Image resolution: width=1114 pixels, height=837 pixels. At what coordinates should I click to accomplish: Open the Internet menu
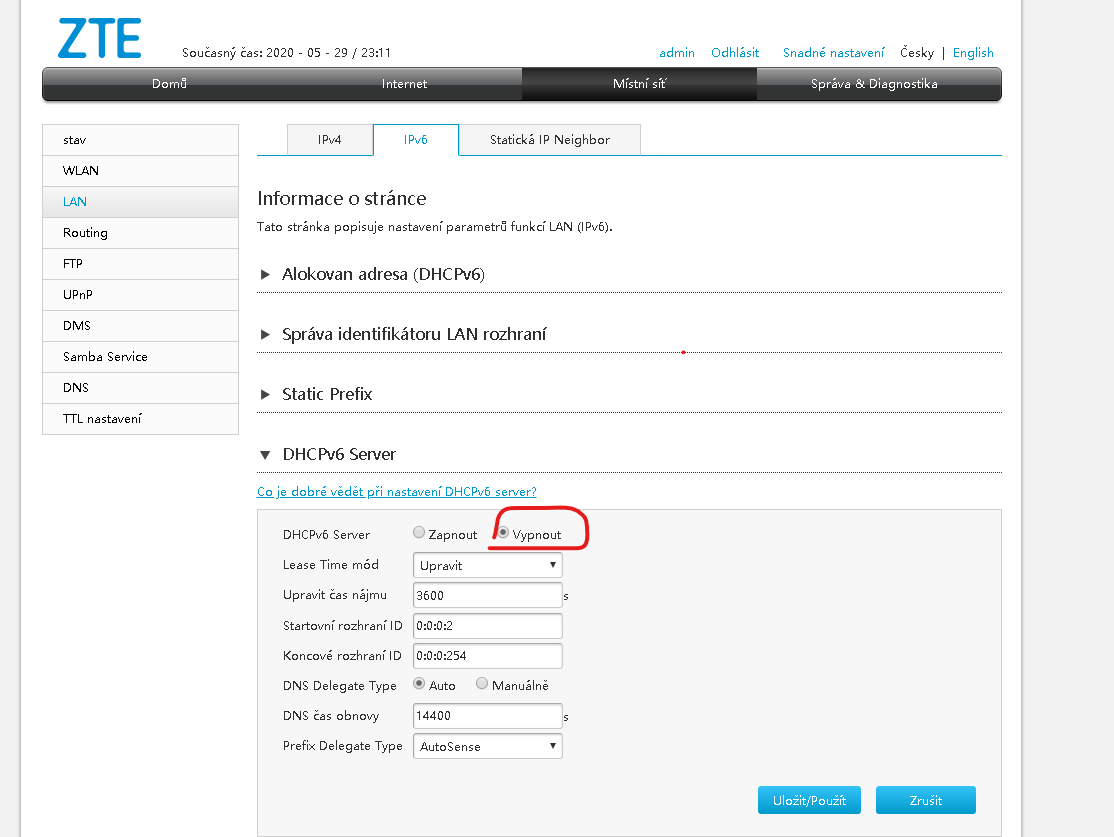point(404,84)
